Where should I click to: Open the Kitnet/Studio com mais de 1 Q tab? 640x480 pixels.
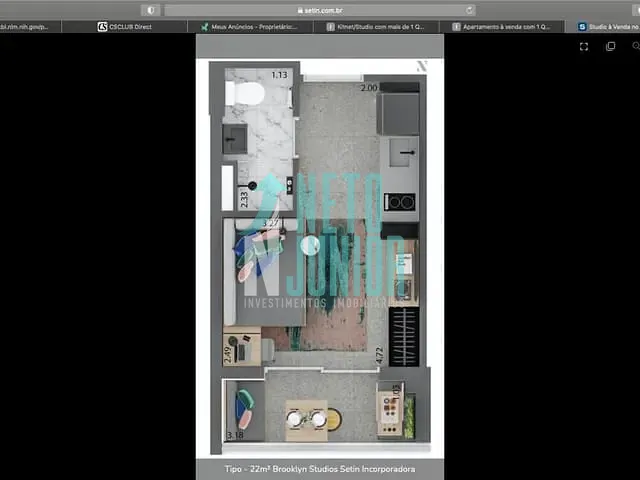click(376, 27)
